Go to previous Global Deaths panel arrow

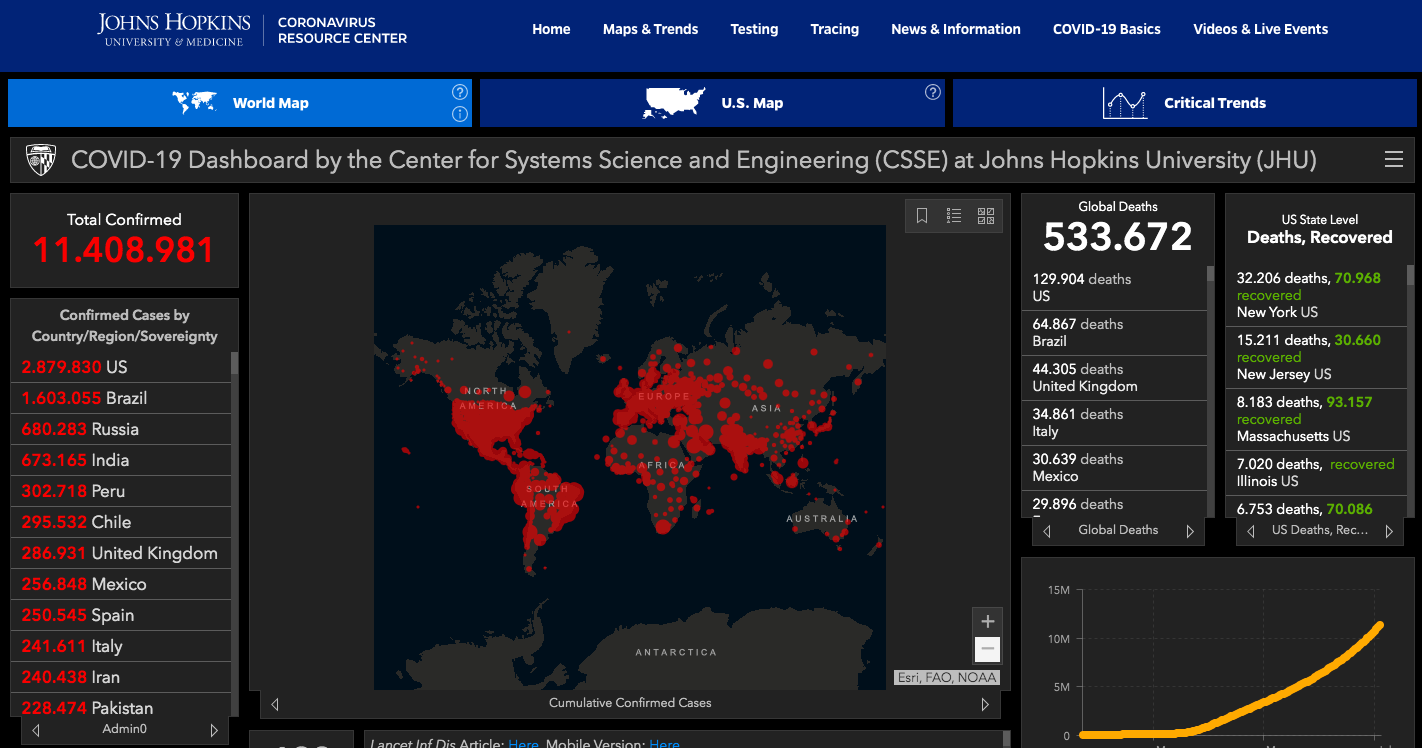[1047, 531]
